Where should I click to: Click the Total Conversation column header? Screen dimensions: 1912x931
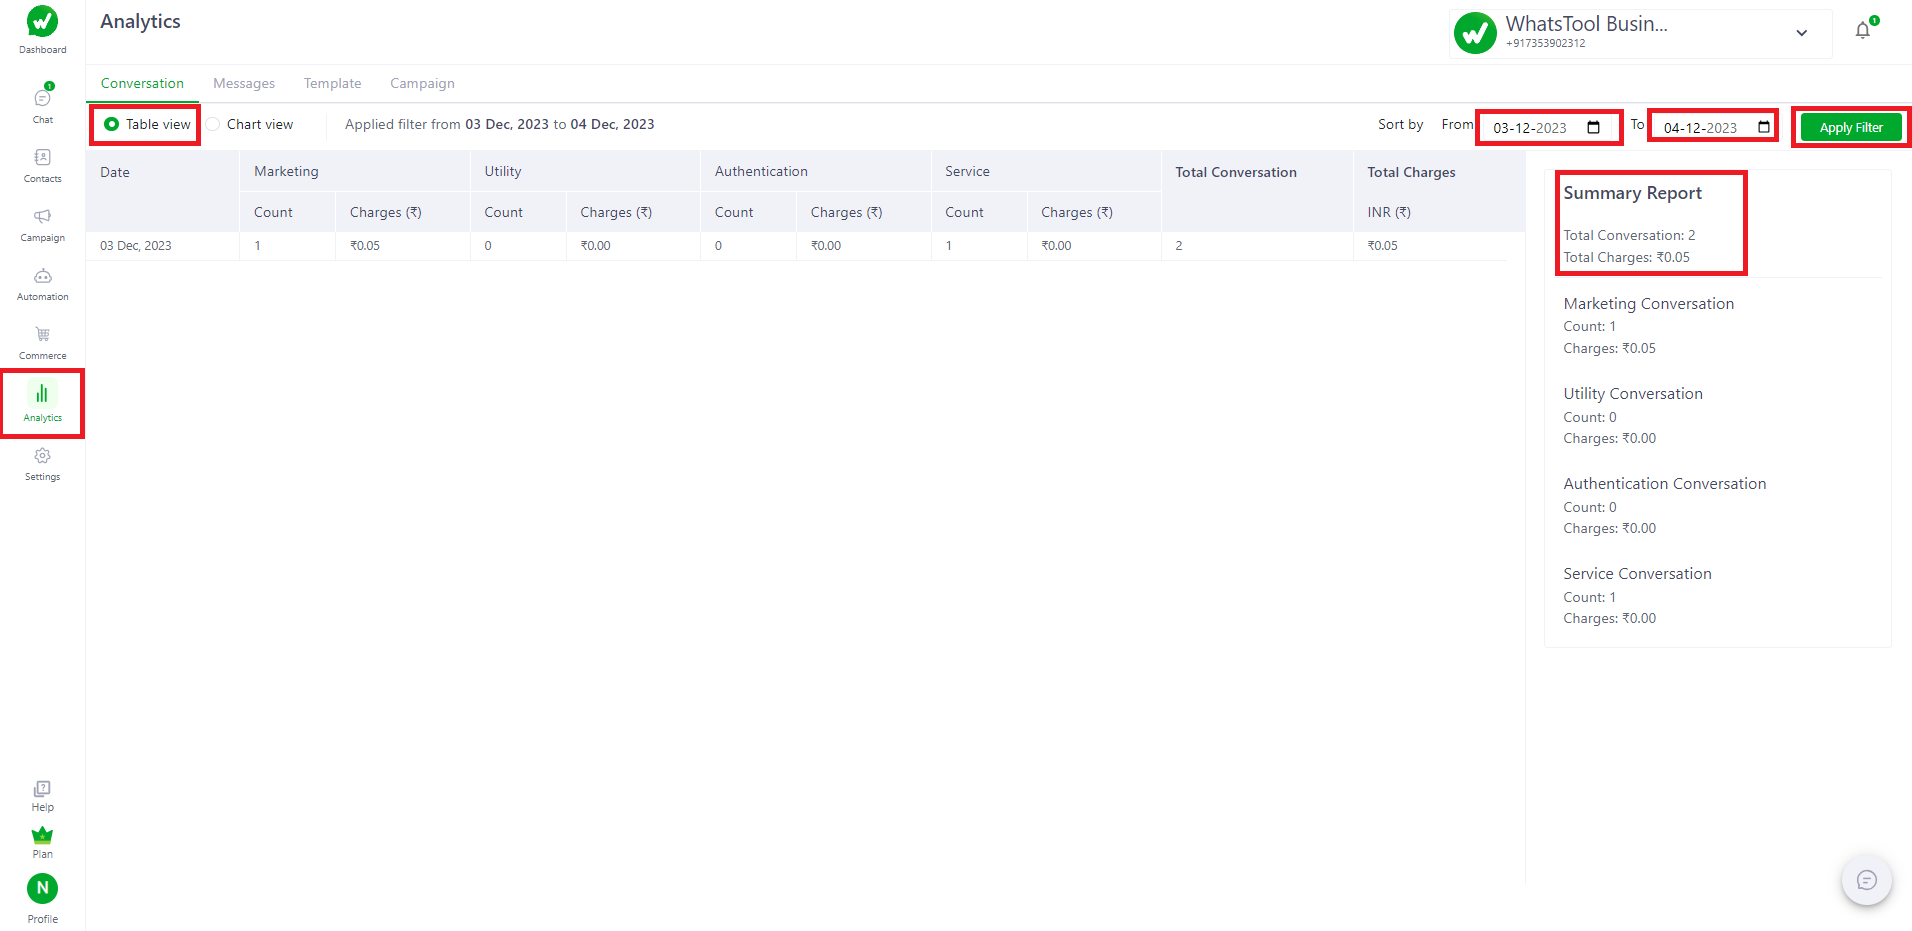1235,172
